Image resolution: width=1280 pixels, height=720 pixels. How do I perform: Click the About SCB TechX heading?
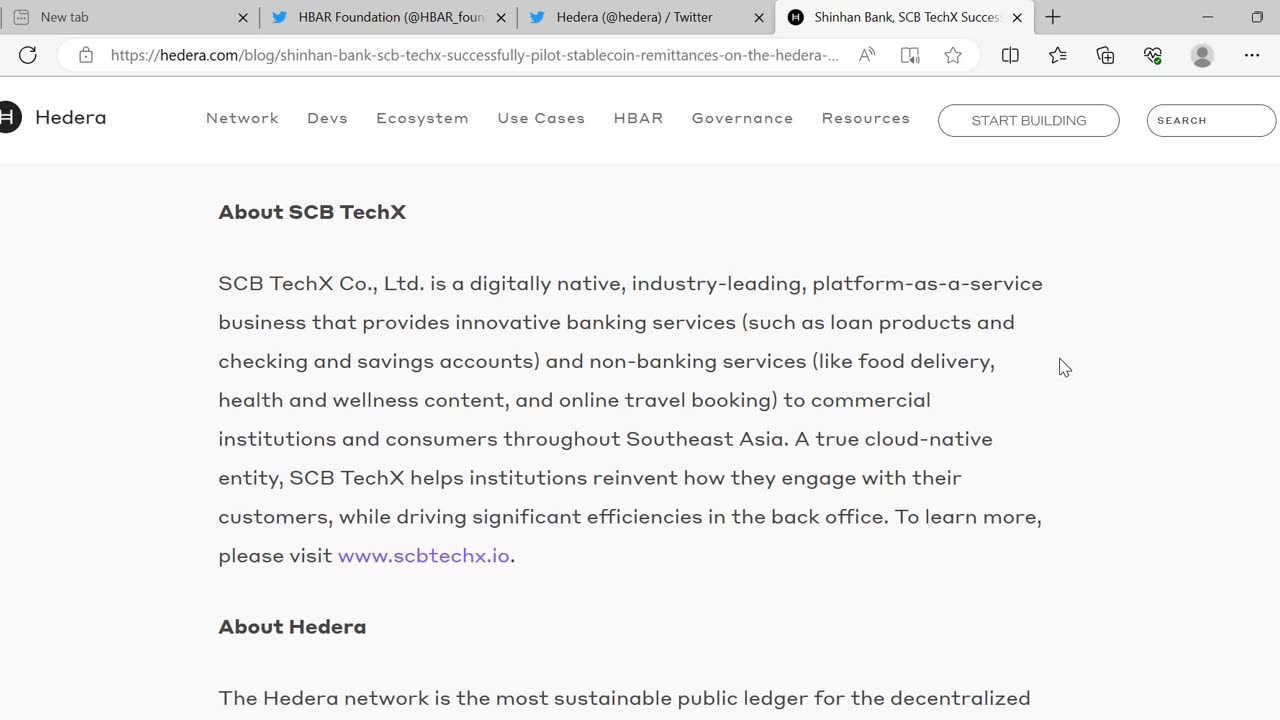point(312,212)
